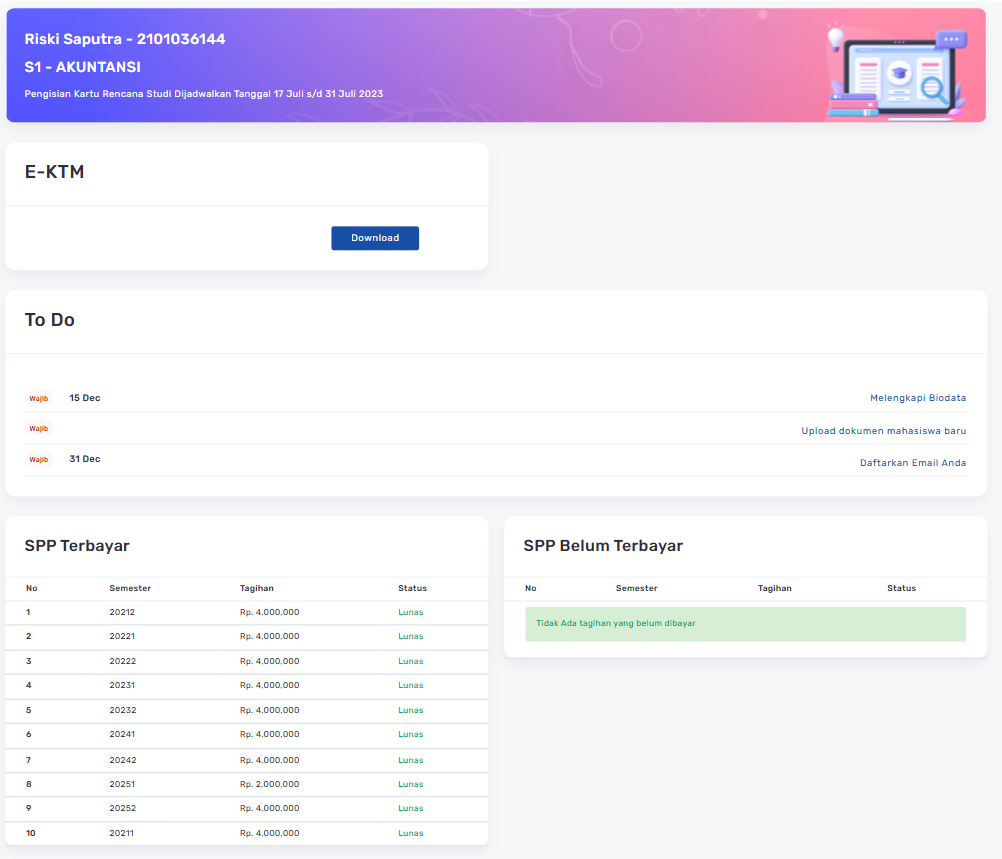The width and height of the screenshot is (1002, 859).
Task: Click the Pengisian Kartu Rencana Studi notice
Action: coord(204,94)
